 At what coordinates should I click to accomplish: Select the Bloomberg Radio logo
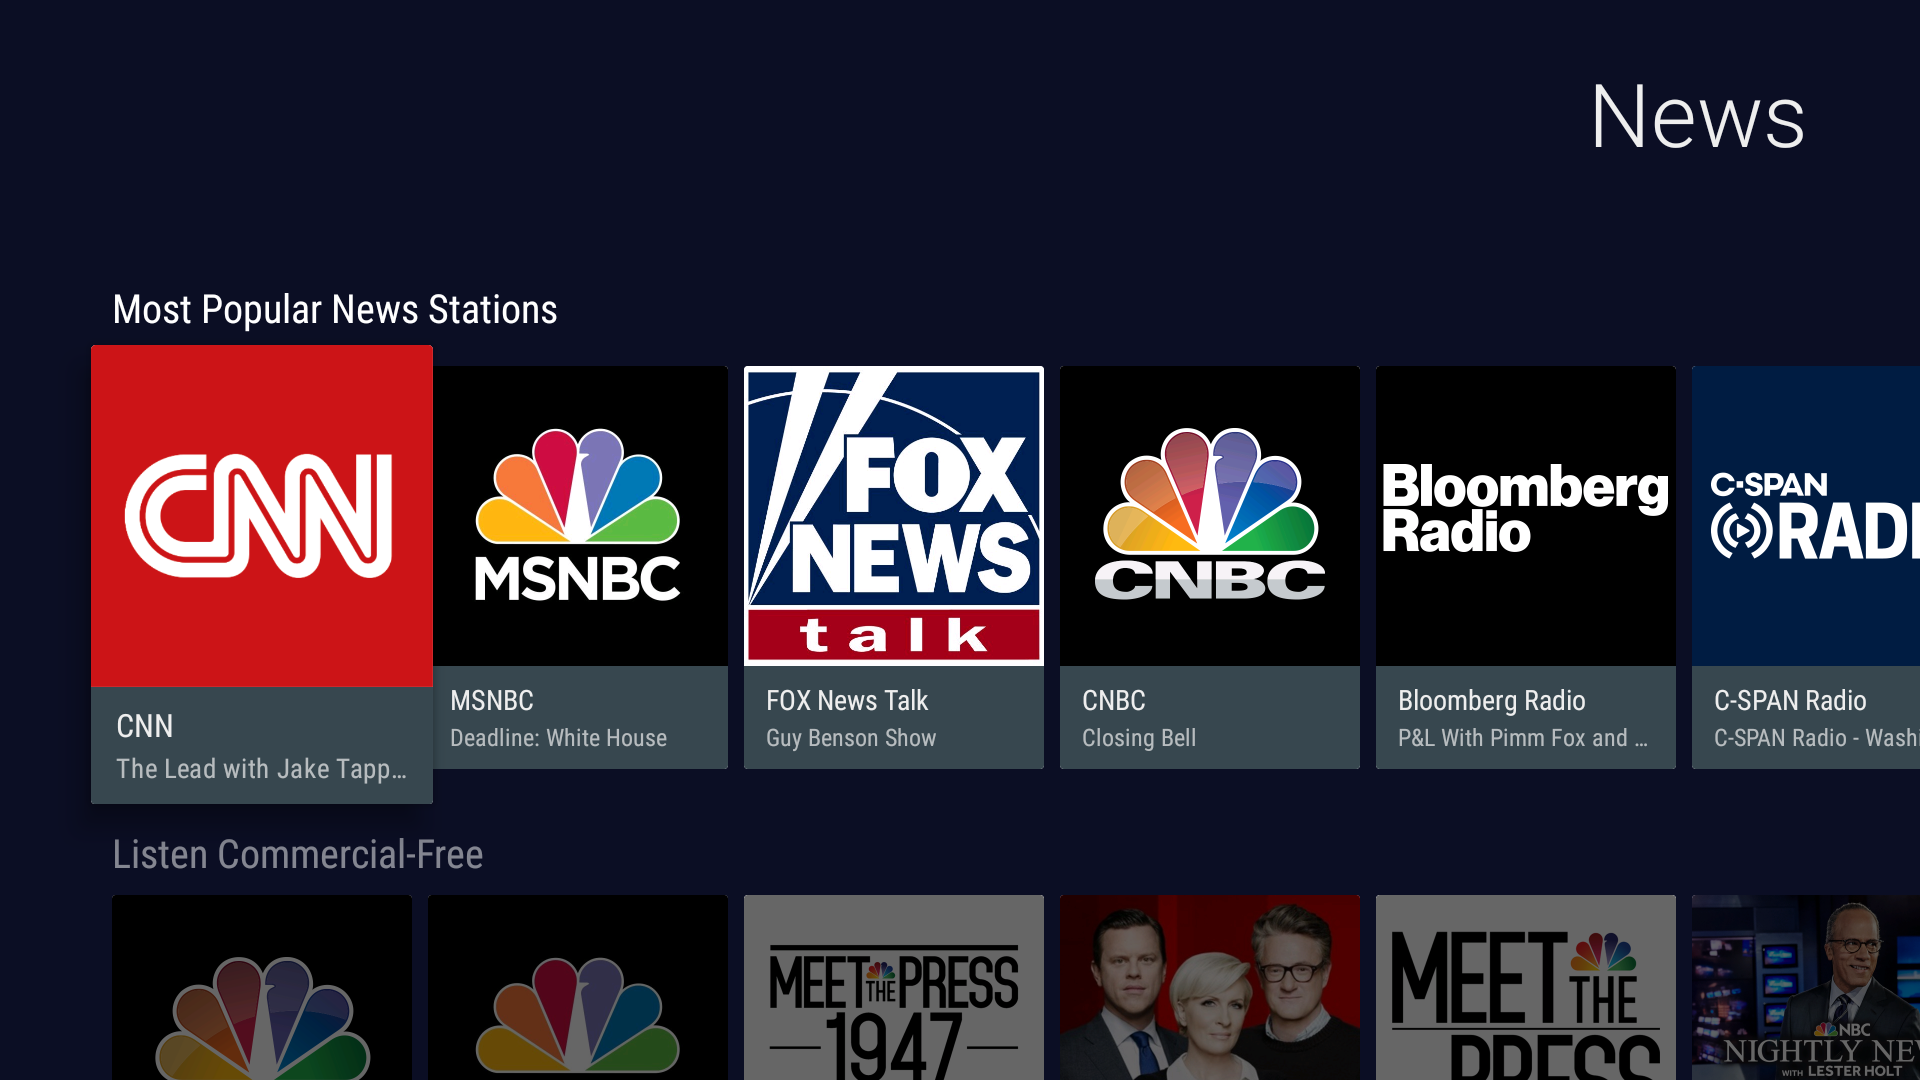click(1525, 515)
